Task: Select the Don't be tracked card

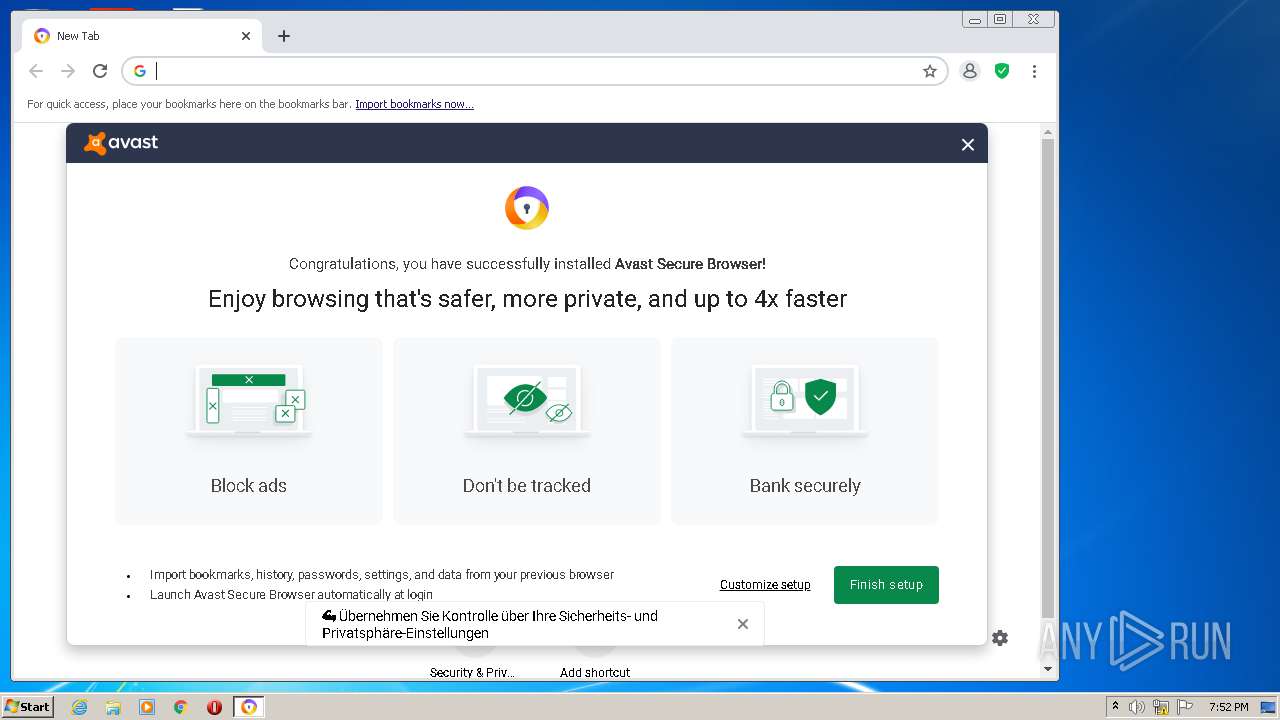Action: point(527,431)
